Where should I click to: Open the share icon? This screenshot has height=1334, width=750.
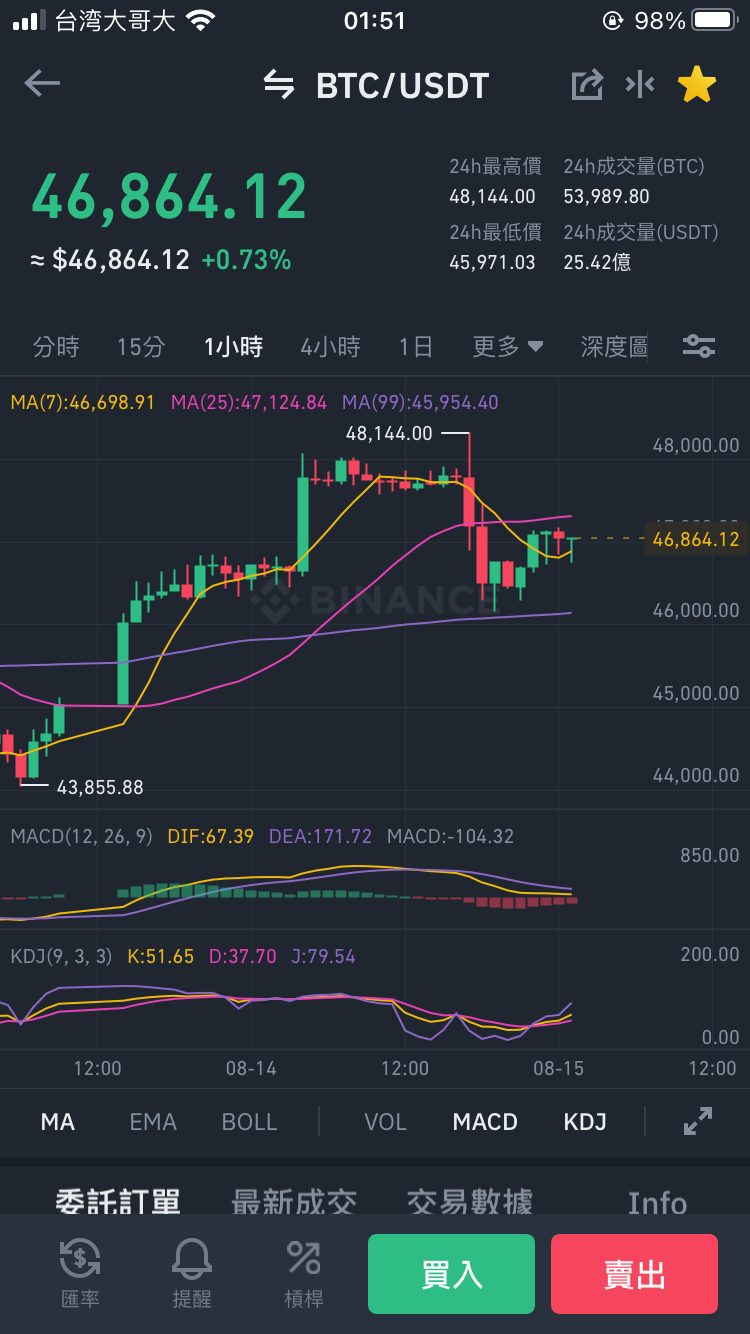tap(587, 85)
